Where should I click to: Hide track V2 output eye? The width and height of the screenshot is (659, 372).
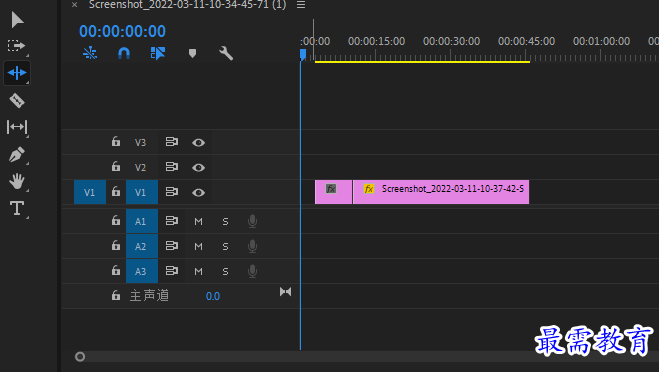(198, 168)
